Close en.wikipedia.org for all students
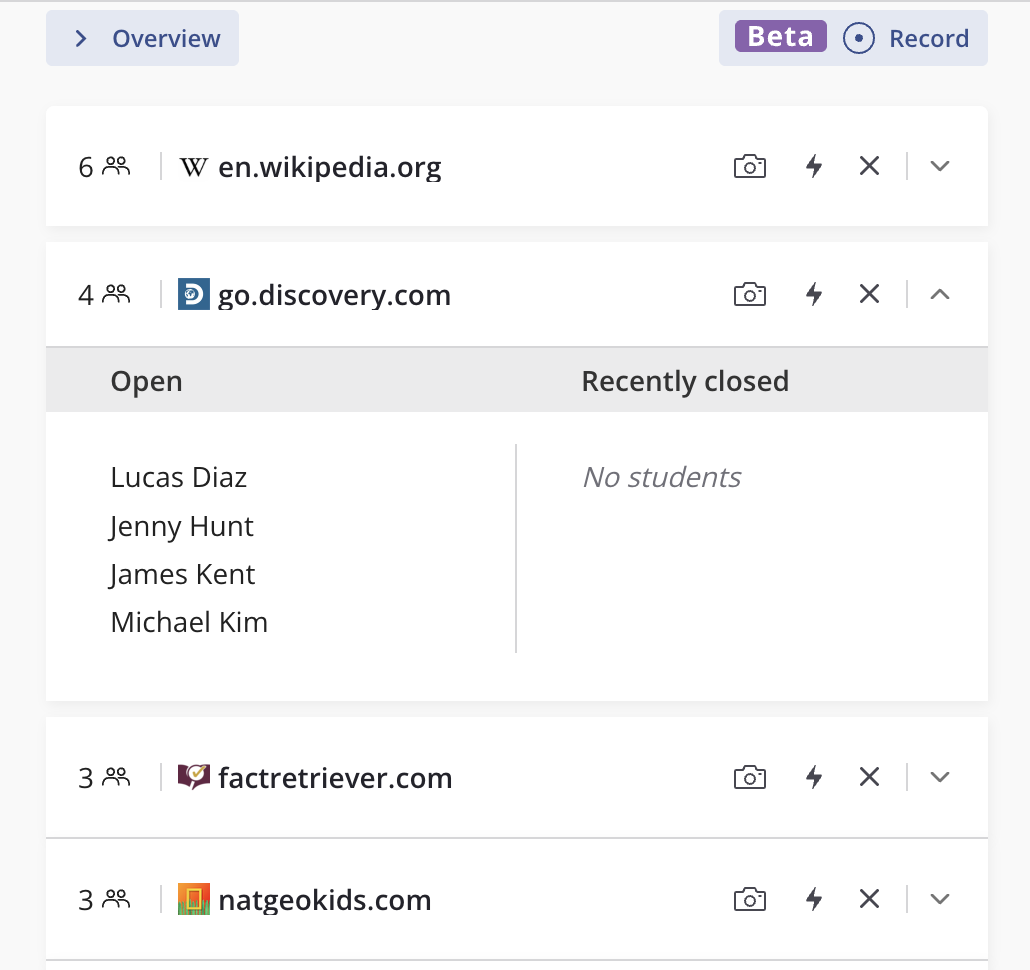This screenshot has height=970, width=1030. pos(869,166)
